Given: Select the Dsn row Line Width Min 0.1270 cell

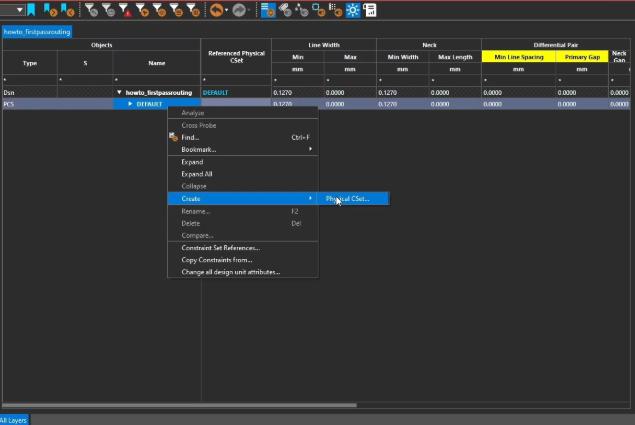Looking at the screenshot, I should click(x=298, y=92).
